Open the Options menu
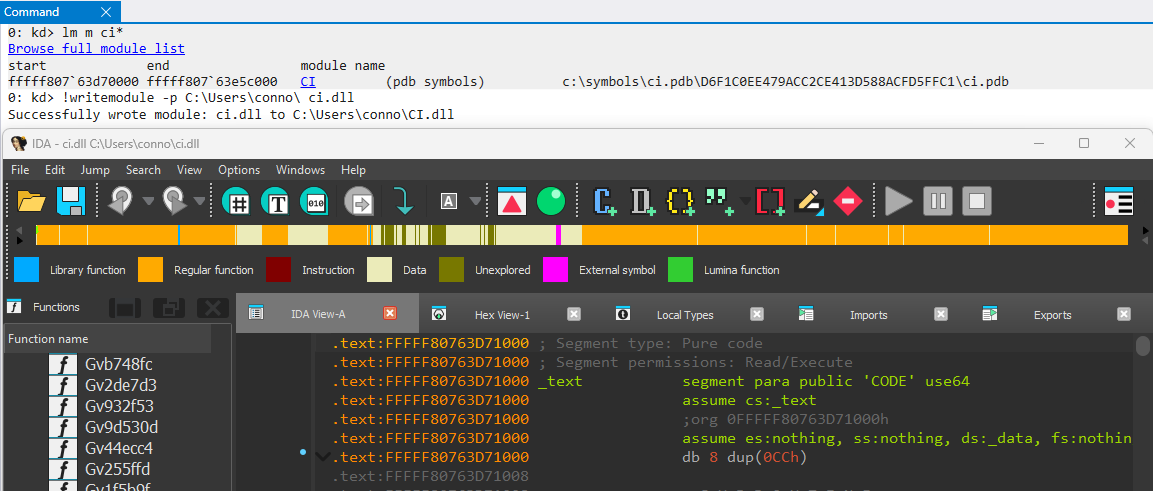 (239, 170)
